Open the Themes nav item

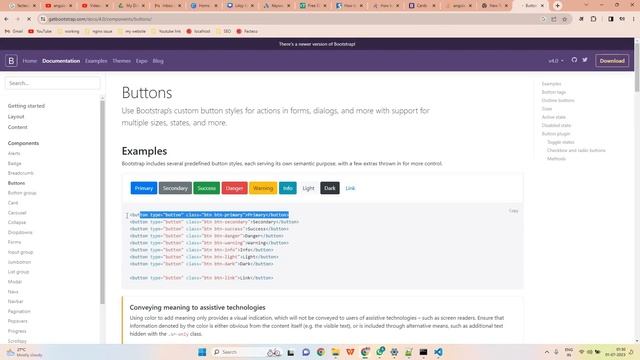(x=122, y=61)
